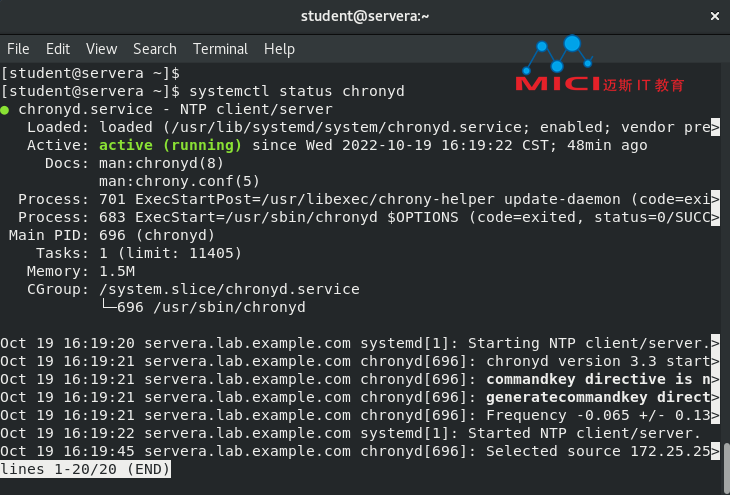Click the 'lines 1-20/20 (END)' pager status
The width and height of the screenshot is (730, 495).
[85, 469]
